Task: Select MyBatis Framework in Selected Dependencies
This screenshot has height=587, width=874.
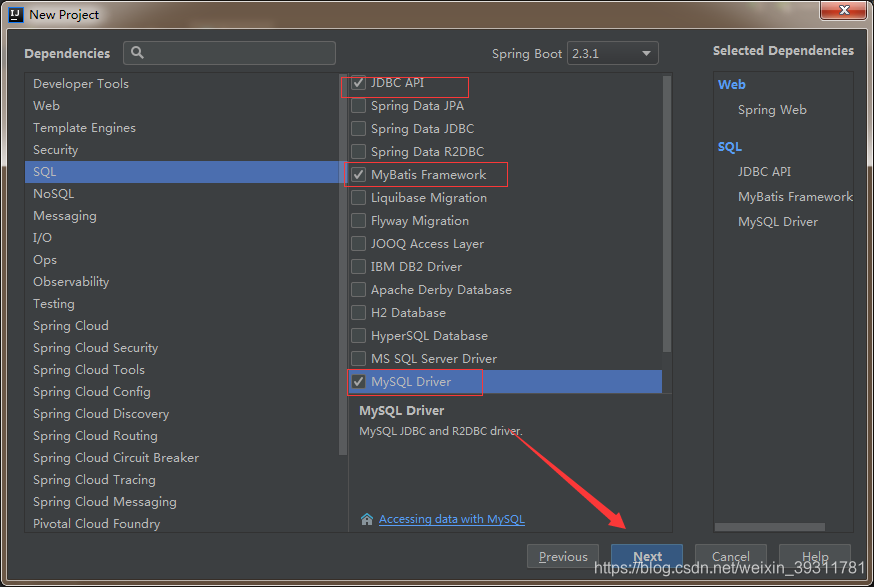Action: 795,197
